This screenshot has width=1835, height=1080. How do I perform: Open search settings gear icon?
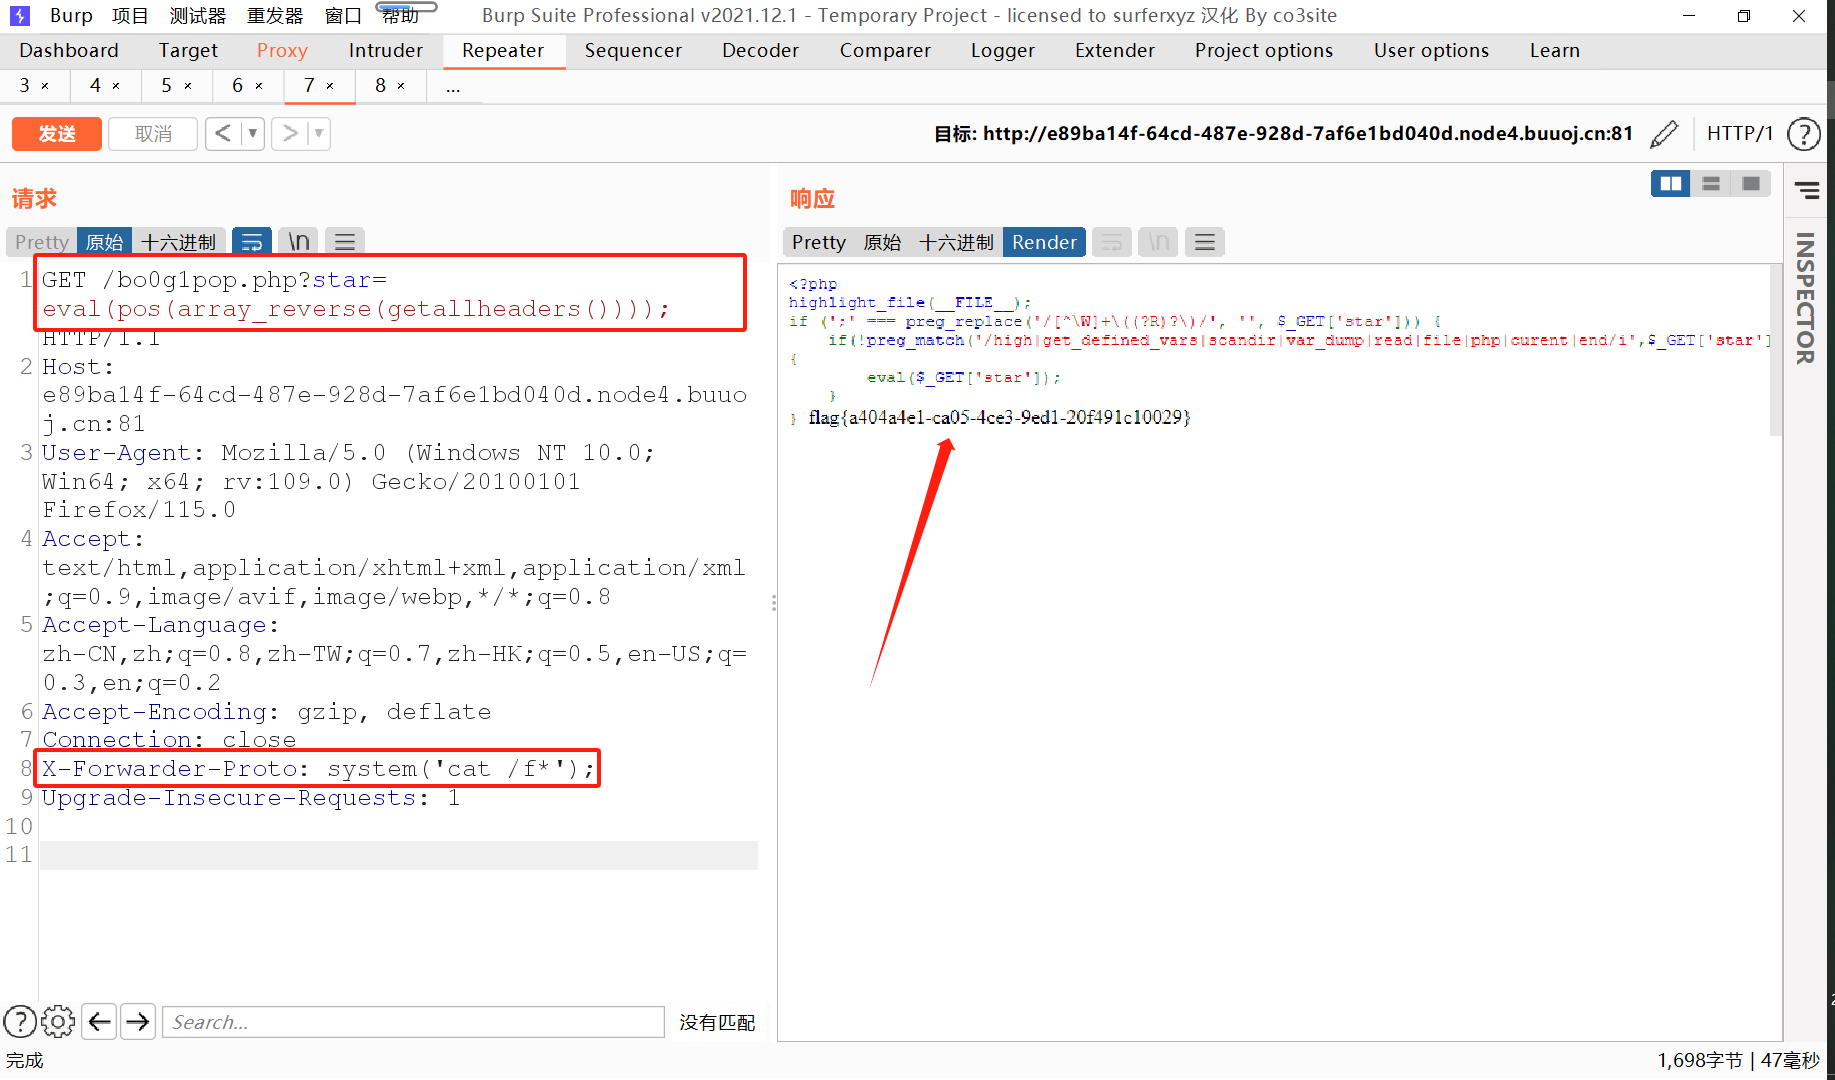coord(58,1022)
